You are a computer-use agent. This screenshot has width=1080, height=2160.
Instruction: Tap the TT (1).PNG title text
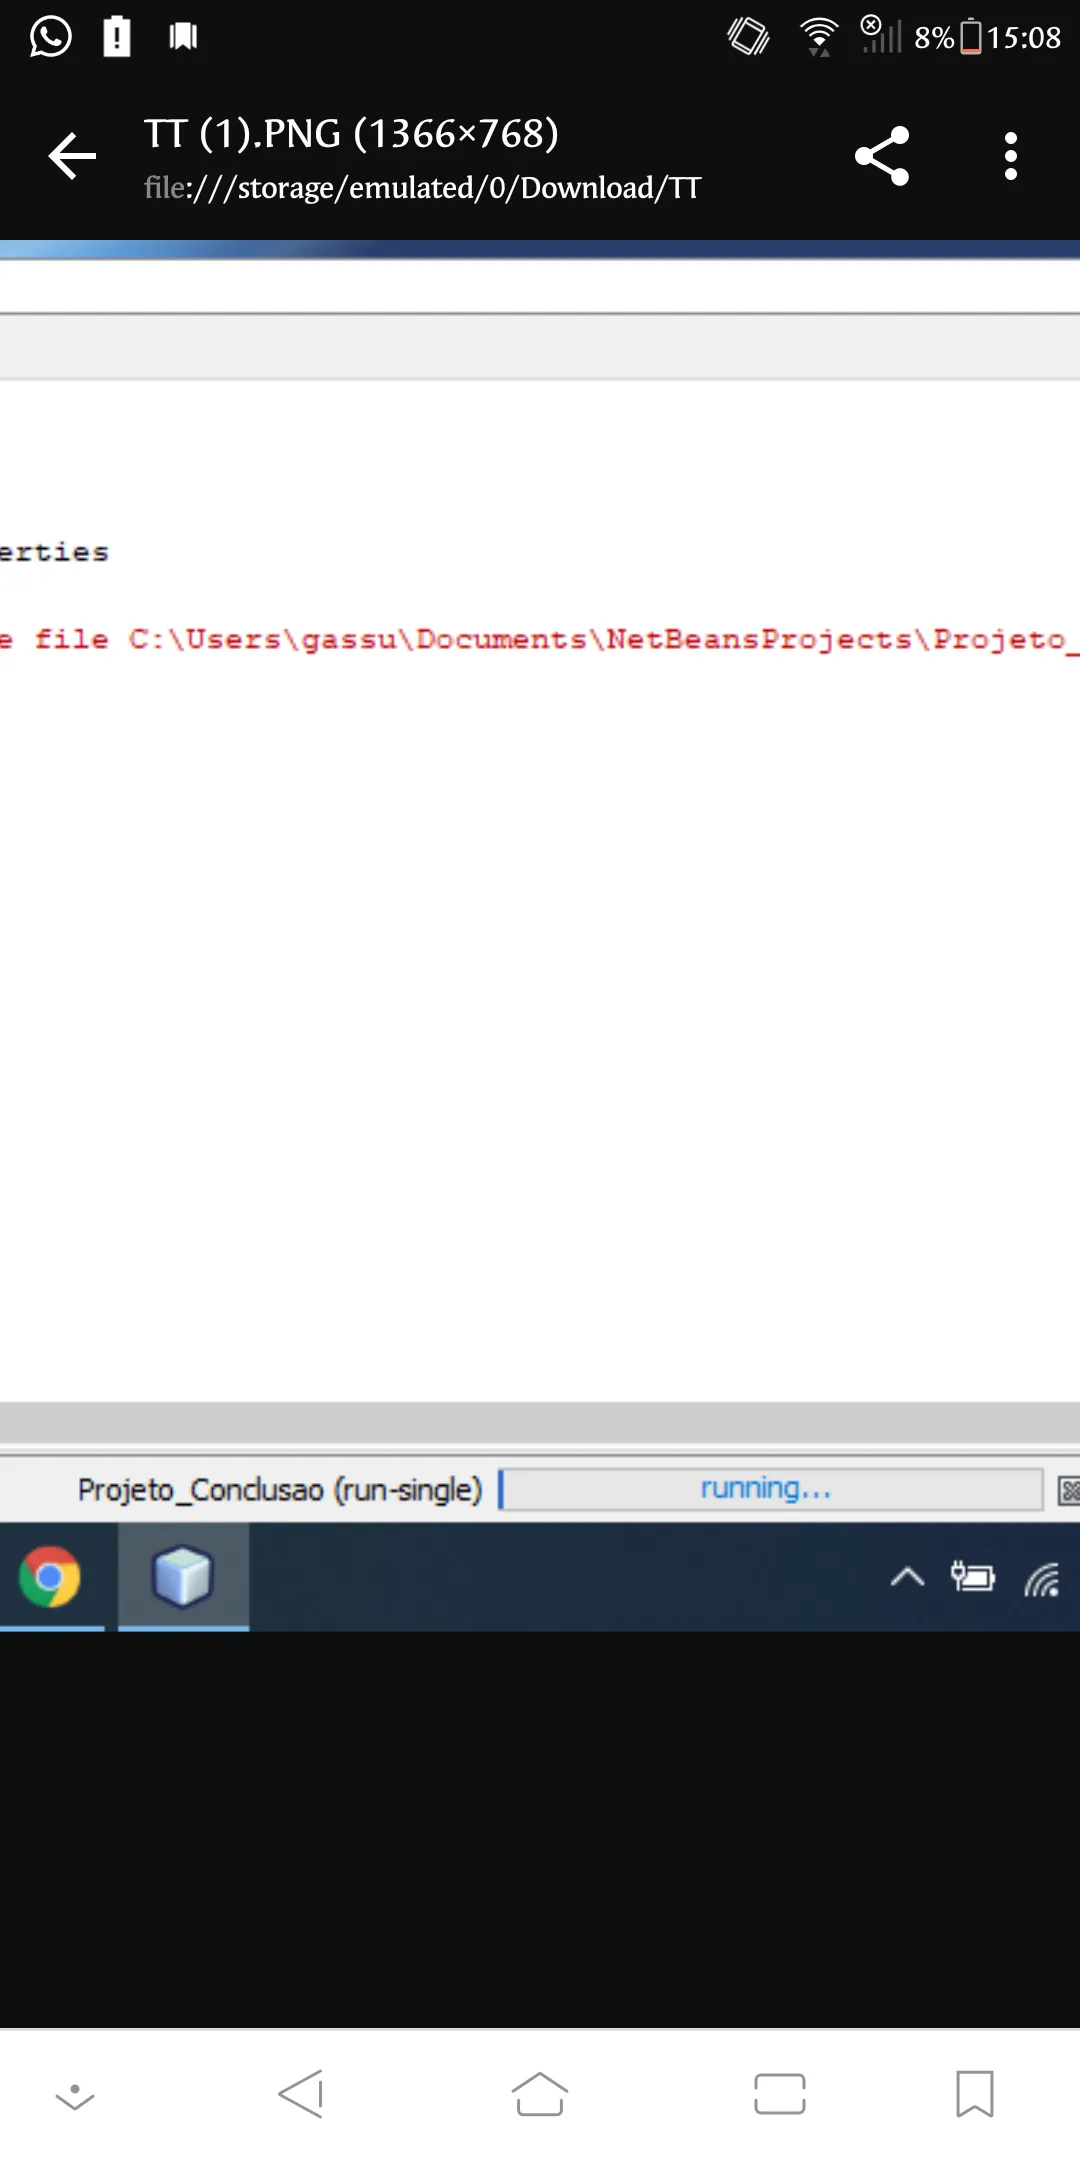click(x=351, y=134)
